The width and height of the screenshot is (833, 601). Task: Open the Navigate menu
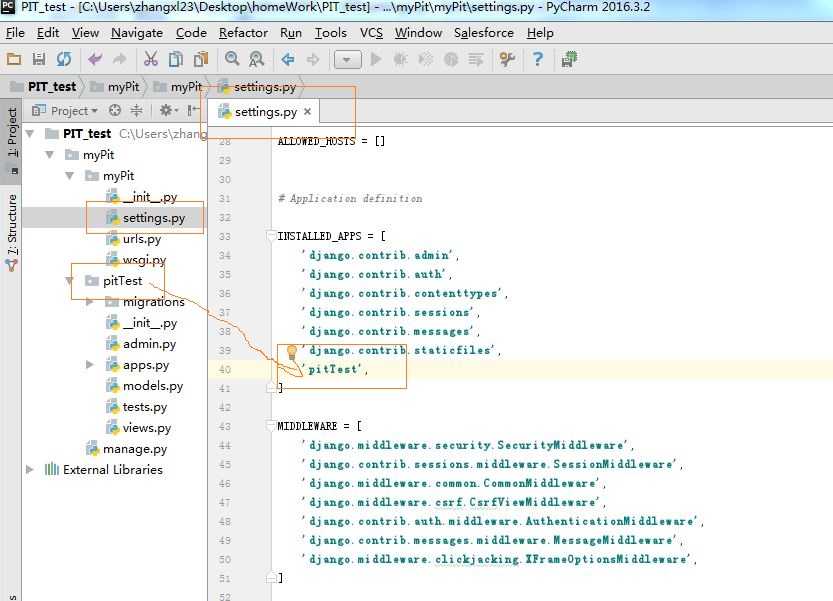[x=137, y=33]
